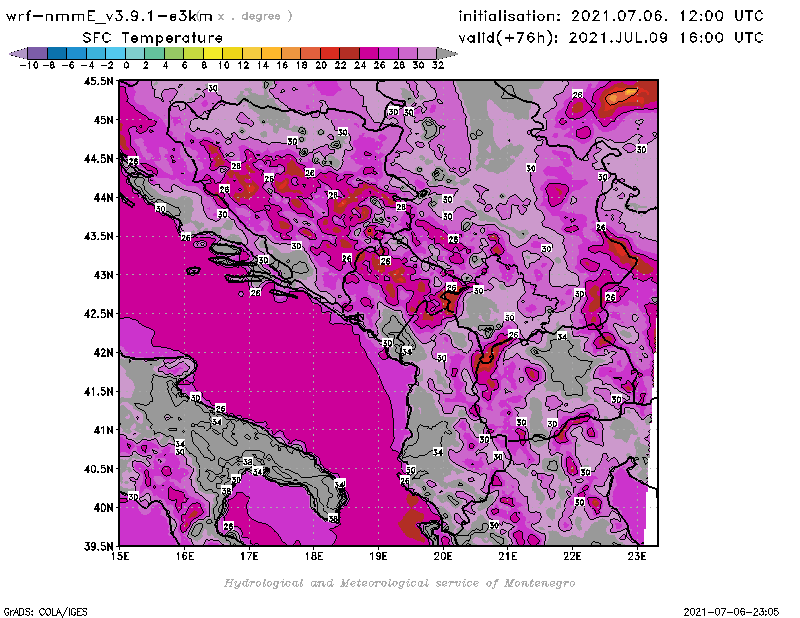Click the 22E longitude label

point(572,556)
